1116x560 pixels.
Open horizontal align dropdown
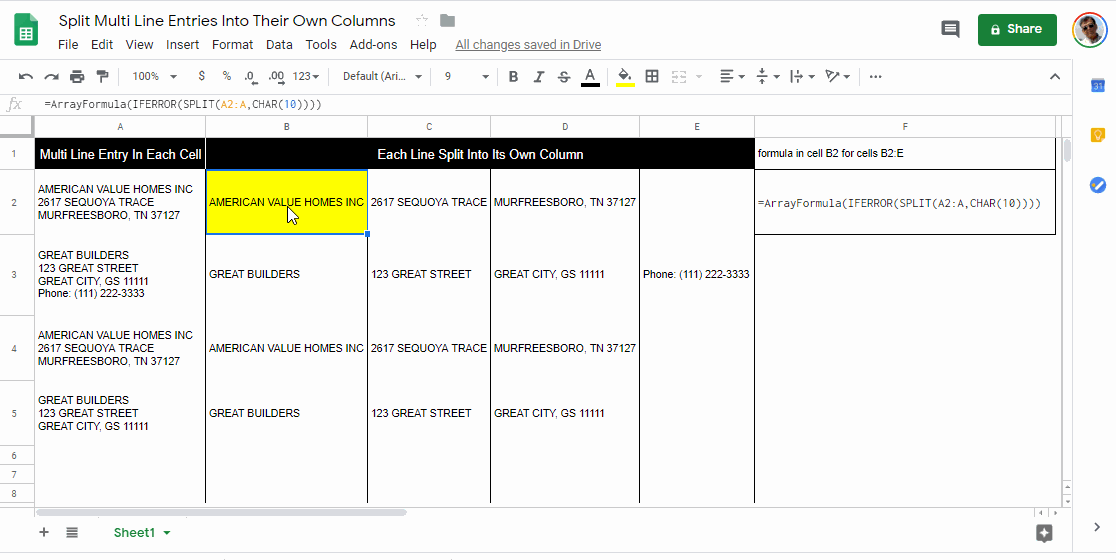coord(732,76)
